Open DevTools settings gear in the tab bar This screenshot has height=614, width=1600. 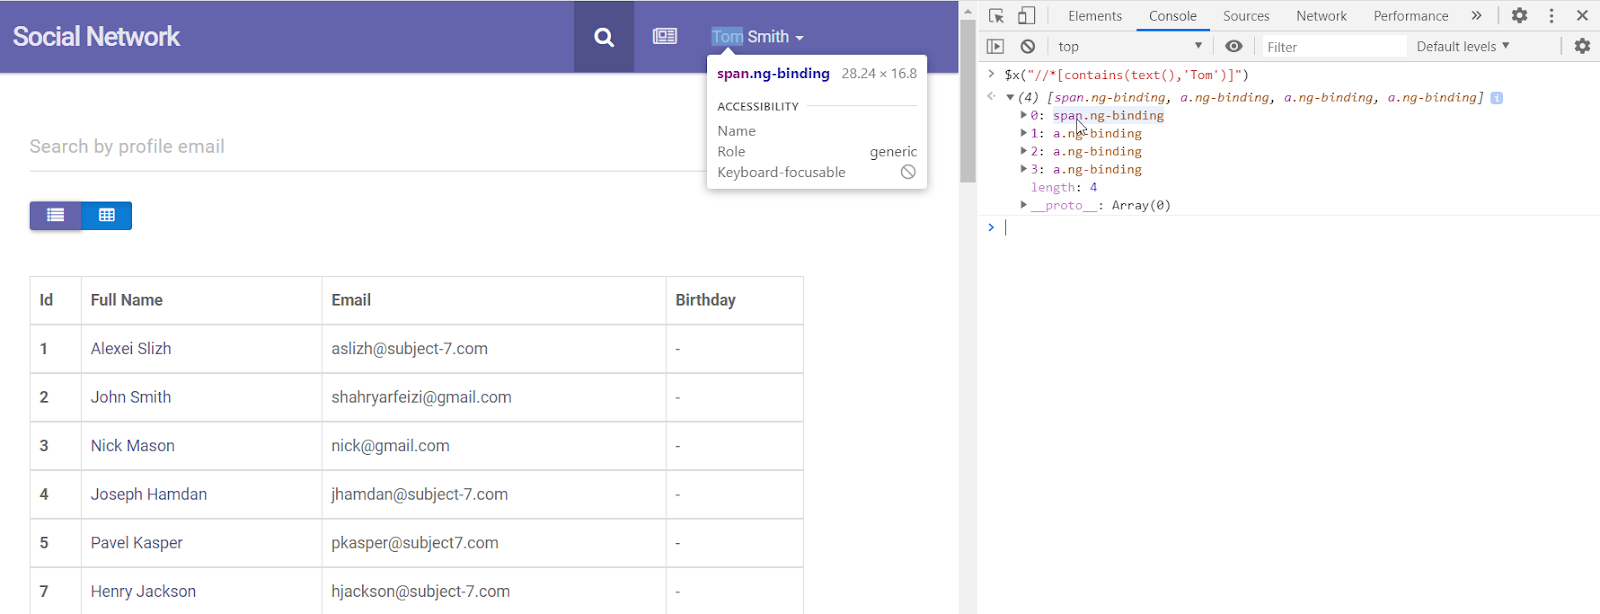click(1519, 16)
